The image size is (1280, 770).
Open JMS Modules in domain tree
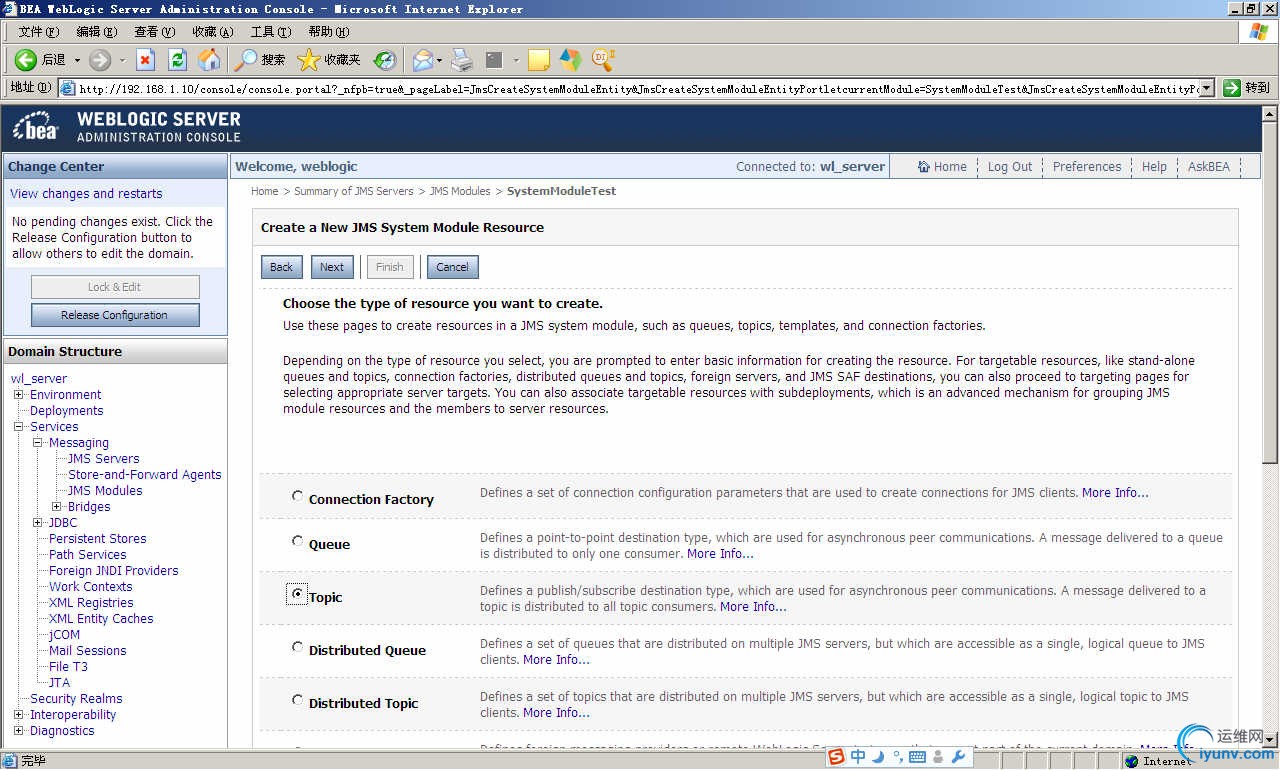[105, 491]
